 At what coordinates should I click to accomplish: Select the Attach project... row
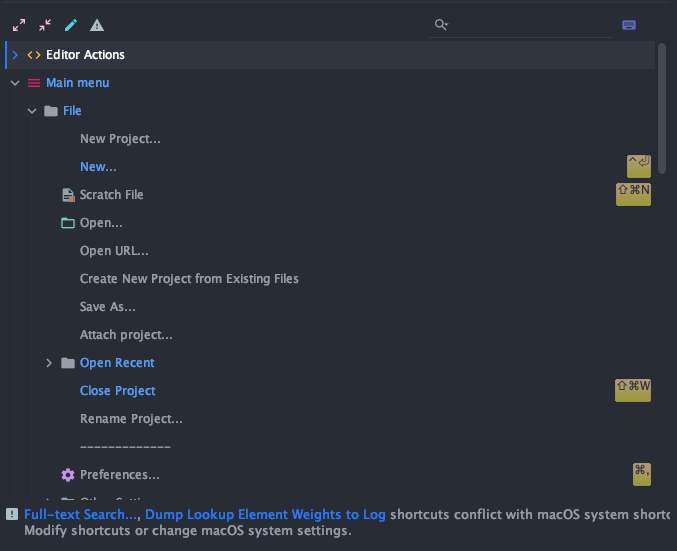[330, 335]
